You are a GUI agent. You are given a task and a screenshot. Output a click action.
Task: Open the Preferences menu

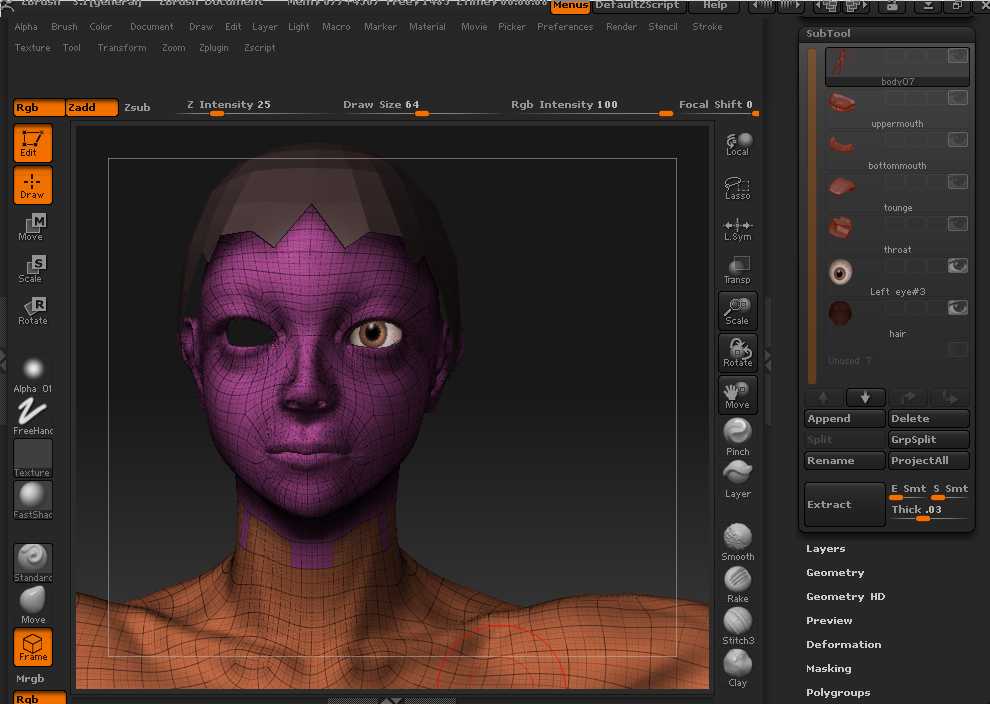565,27
